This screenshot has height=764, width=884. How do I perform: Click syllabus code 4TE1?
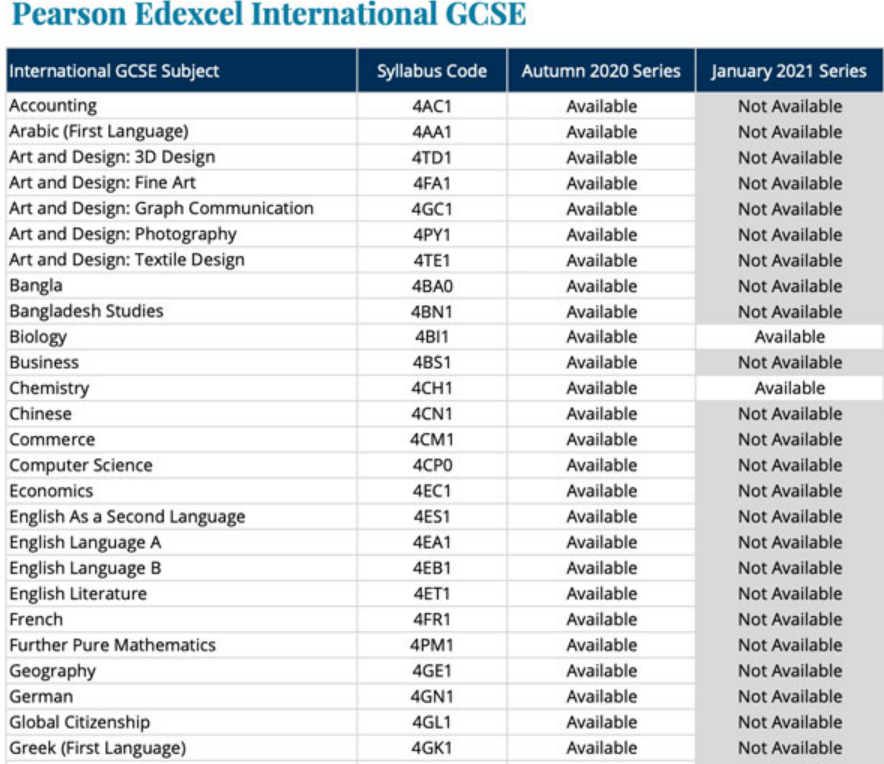432,260
